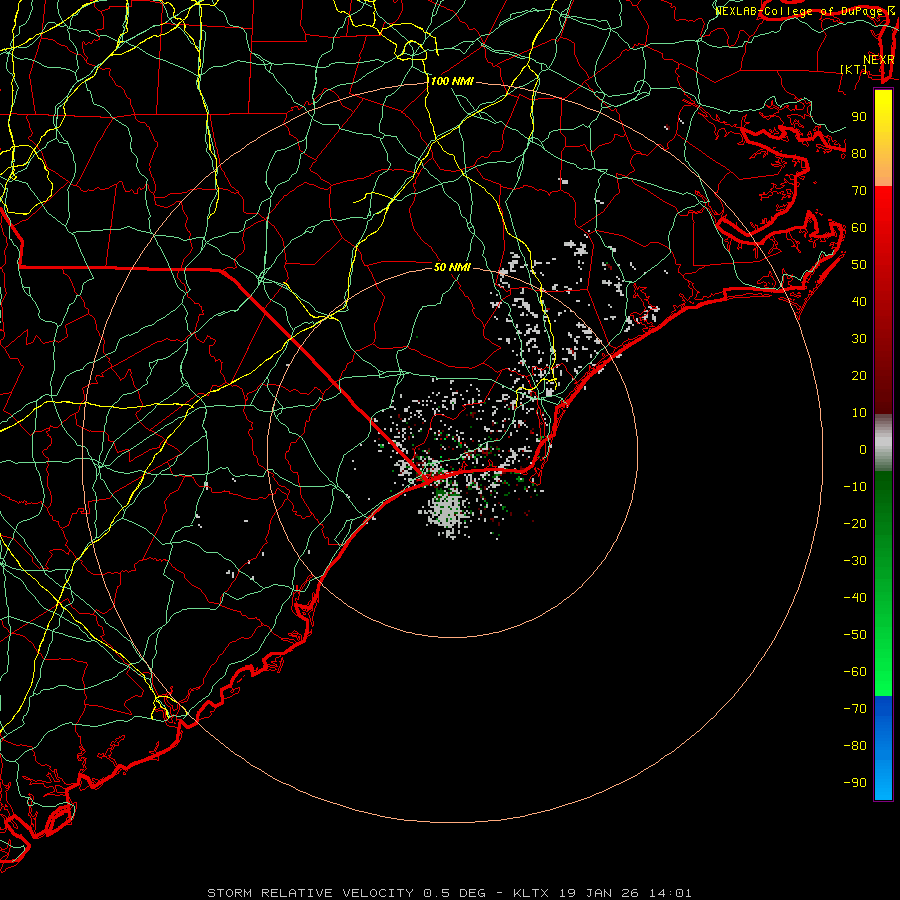Click the positive 60 knot scale label
Screen dimensions: 900x900
coord(859,228)
